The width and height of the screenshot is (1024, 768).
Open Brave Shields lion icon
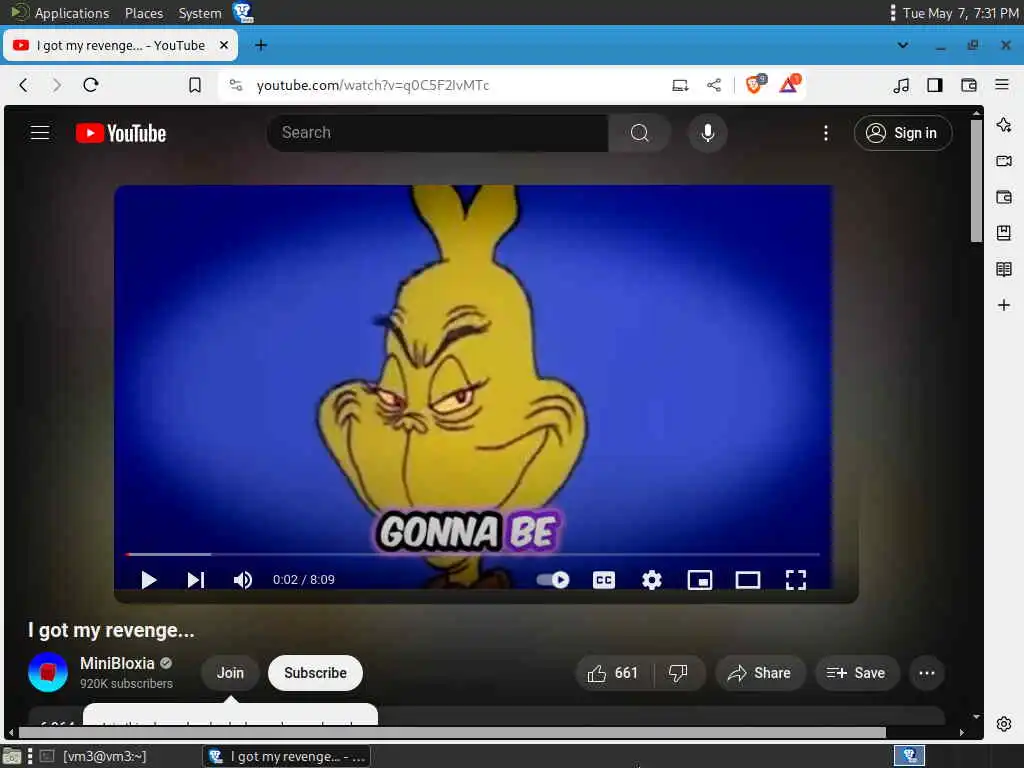[756, 84]
